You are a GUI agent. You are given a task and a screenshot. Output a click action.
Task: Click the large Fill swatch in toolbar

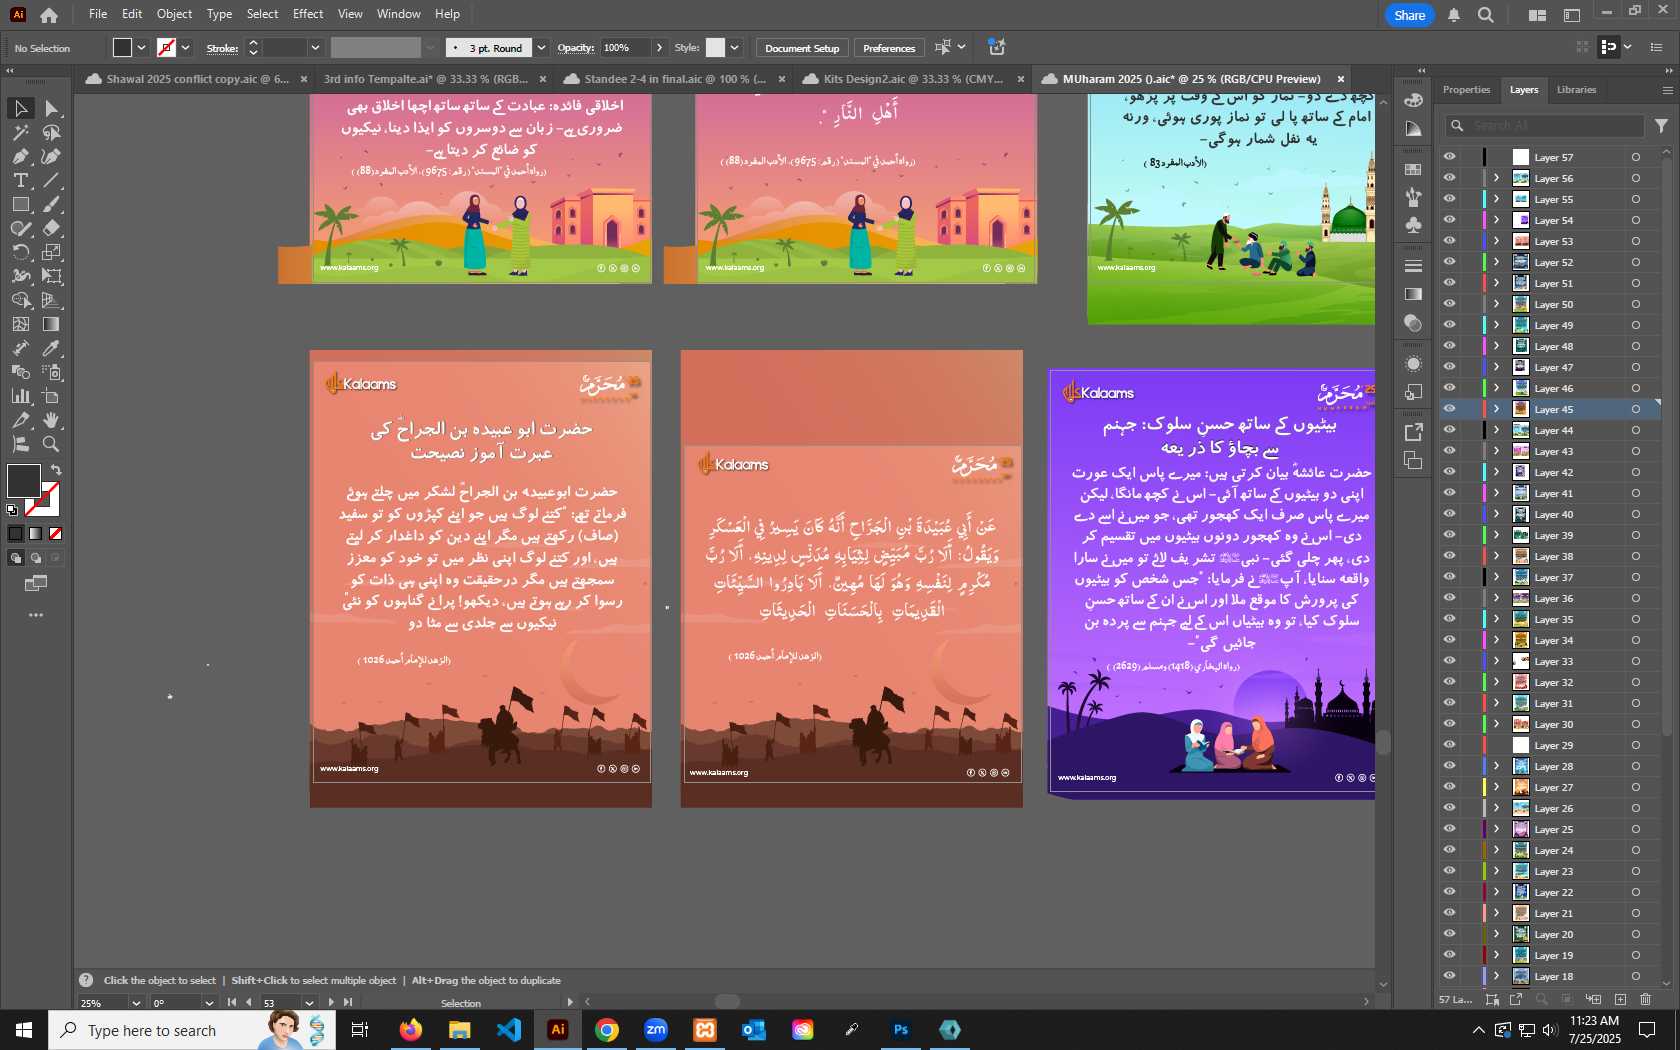(x=23, y=481)
